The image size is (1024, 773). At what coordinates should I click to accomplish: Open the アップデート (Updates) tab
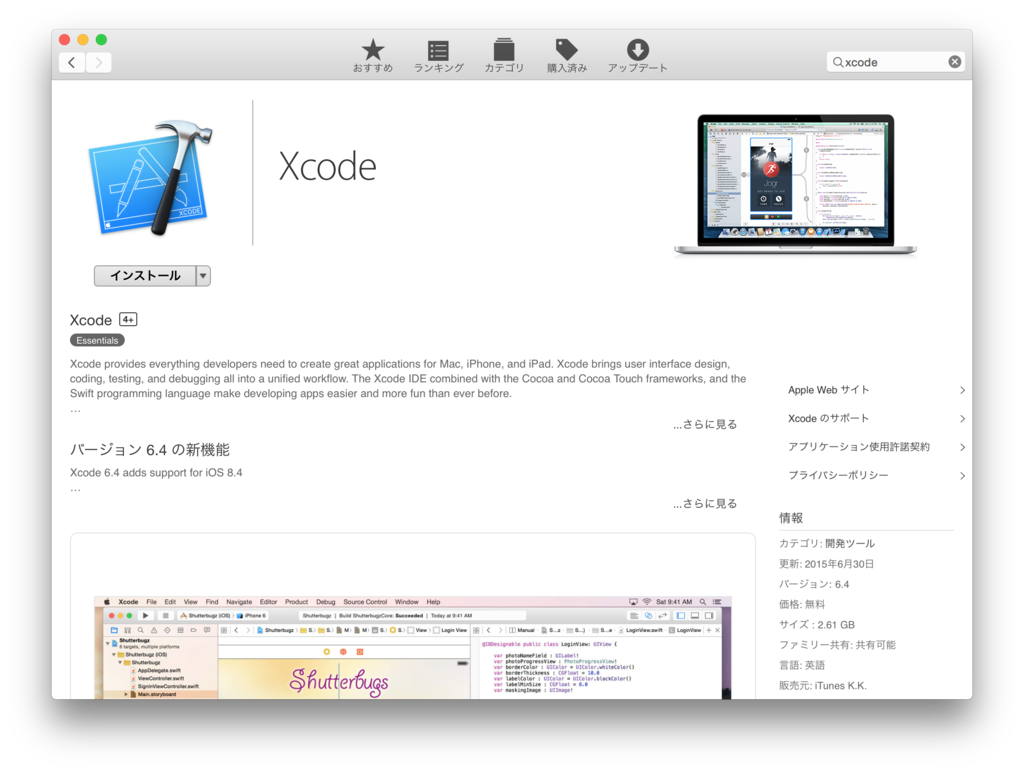pos(637,56)
